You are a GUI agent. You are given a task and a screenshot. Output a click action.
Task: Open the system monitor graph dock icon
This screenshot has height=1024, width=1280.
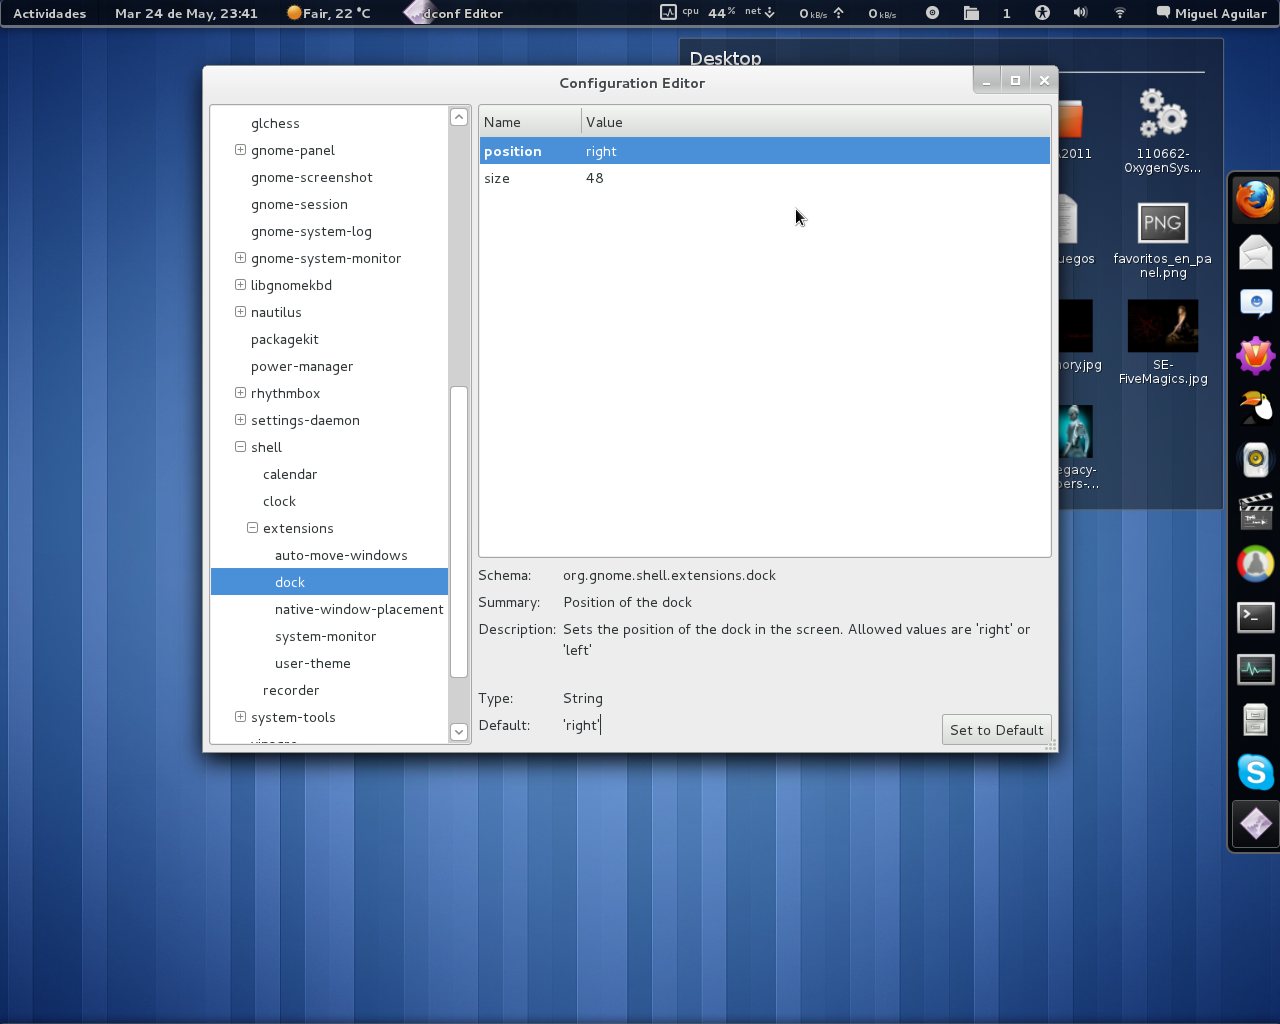click(1255, 669)
